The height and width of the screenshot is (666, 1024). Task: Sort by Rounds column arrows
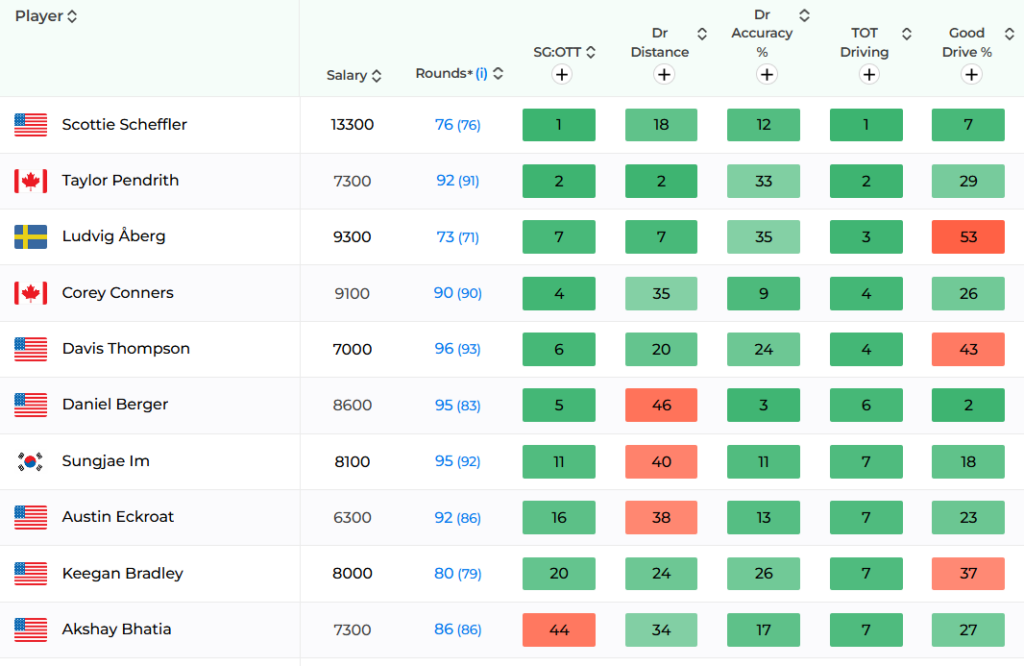tap(498, 73)
